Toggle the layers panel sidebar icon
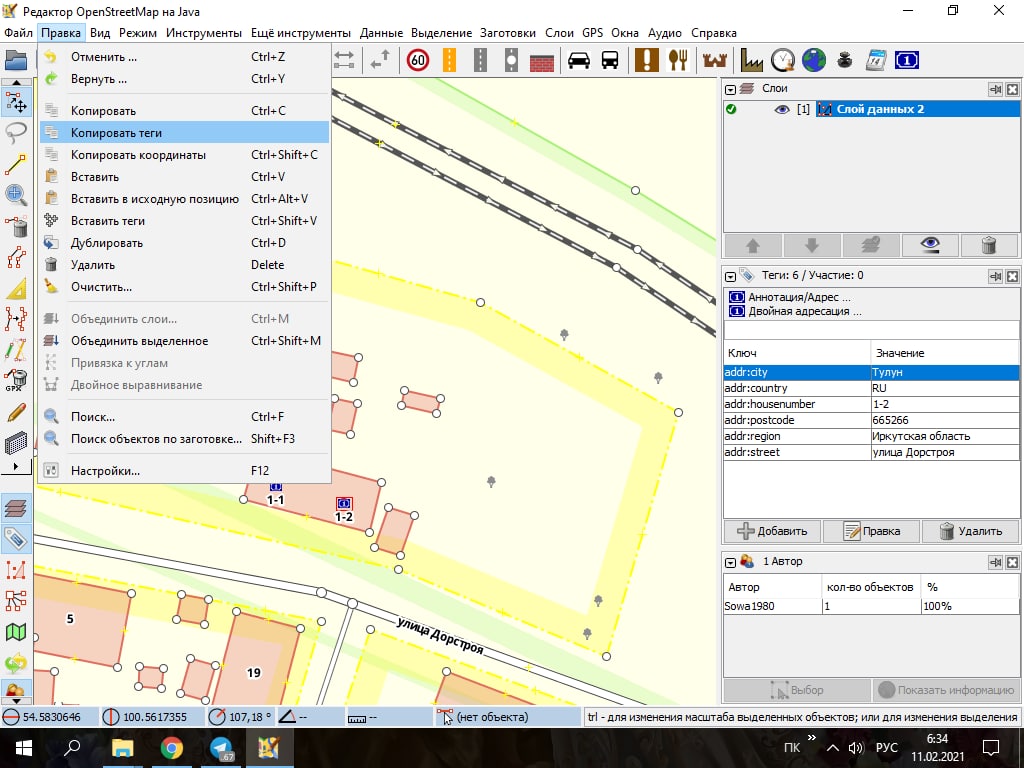The width and height of the screenshot is (1024, 768). point(16,507)
